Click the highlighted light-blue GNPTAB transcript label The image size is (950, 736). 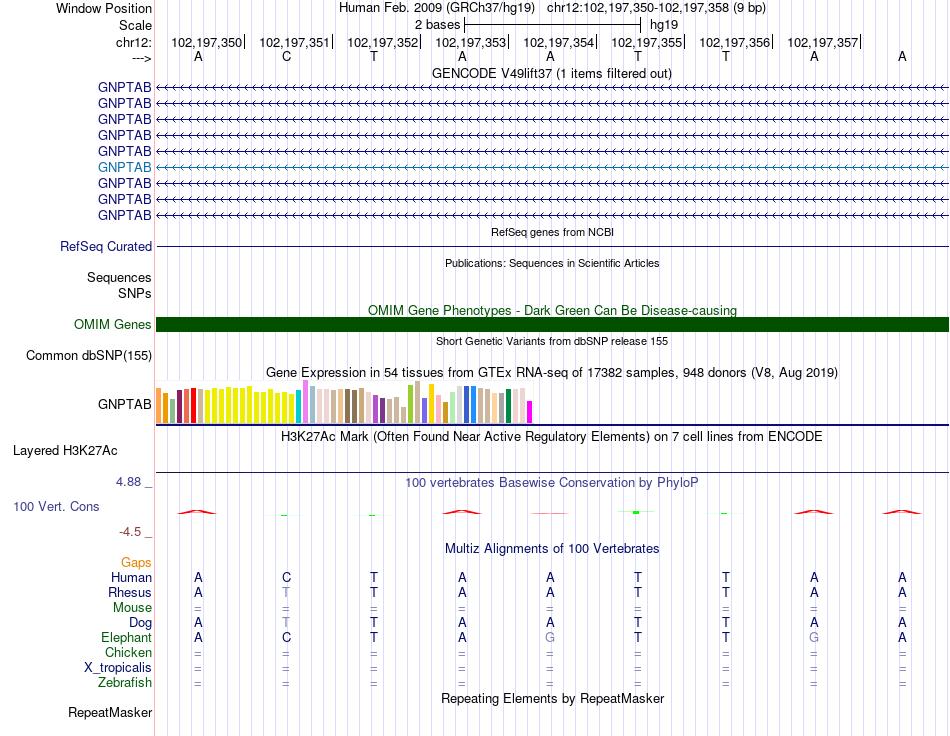coord(124,167)
